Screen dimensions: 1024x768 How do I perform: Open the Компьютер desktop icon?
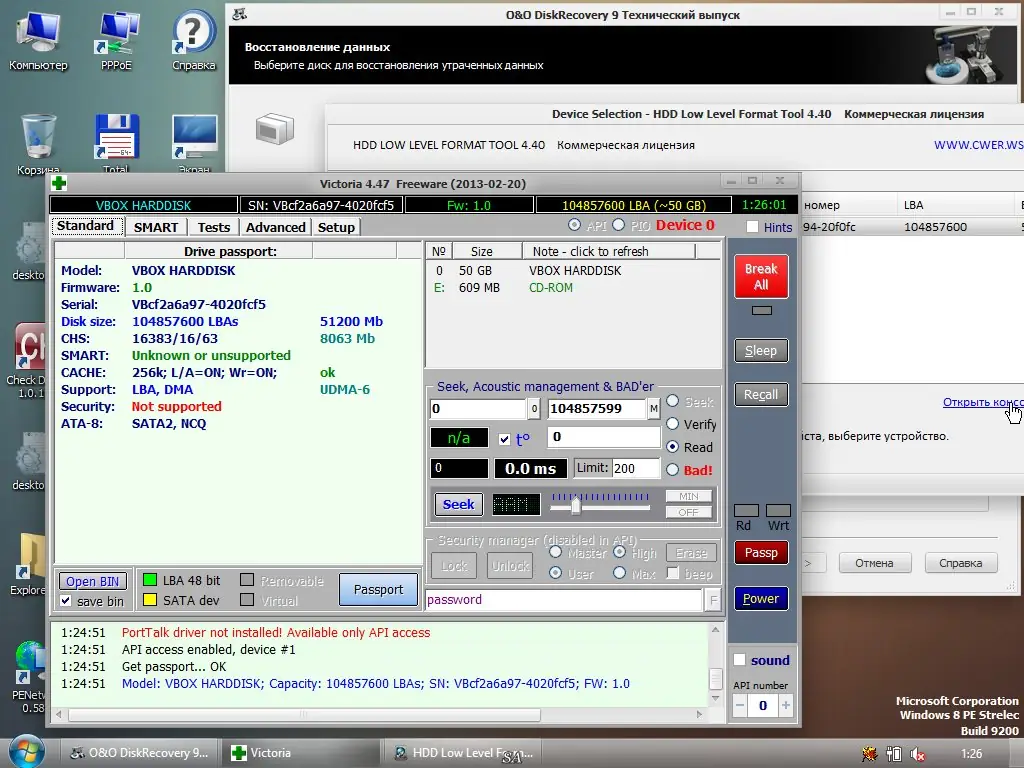pyautogui.click(x=38, y=39)
